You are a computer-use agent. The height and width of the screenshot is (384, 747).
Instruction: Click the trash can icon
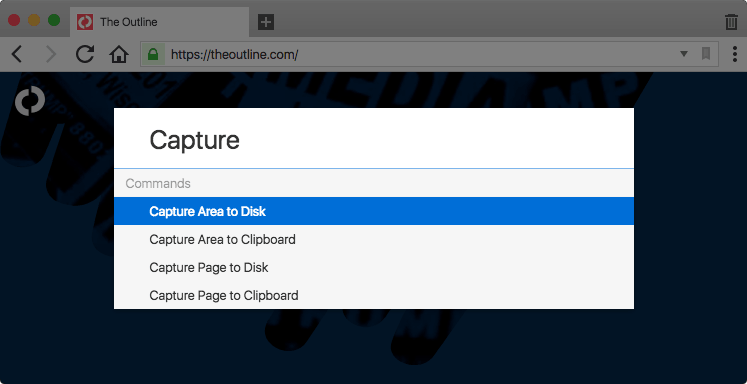coord(730,22)
